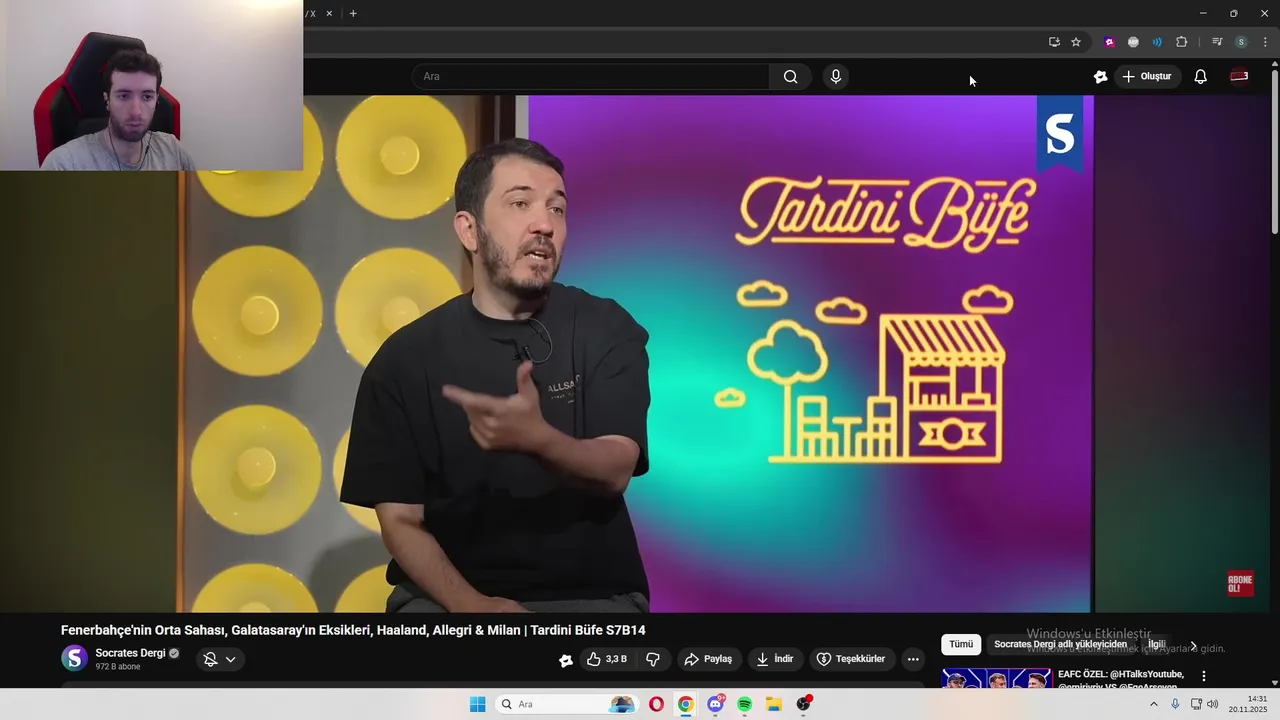
Task: Open the EAFC ÖZEL recommended video thumbnail
Action: [x=996, y=678]
